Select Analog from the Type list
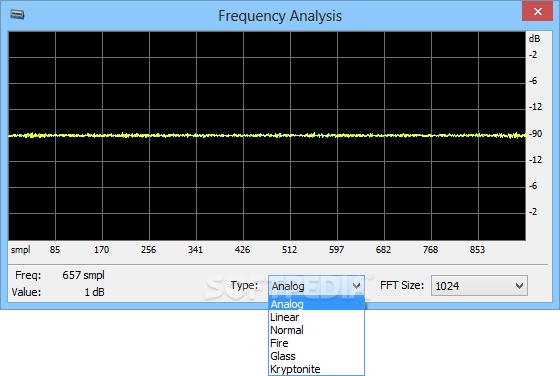Viewport: 560px width, 376px height. click(316, 304)
